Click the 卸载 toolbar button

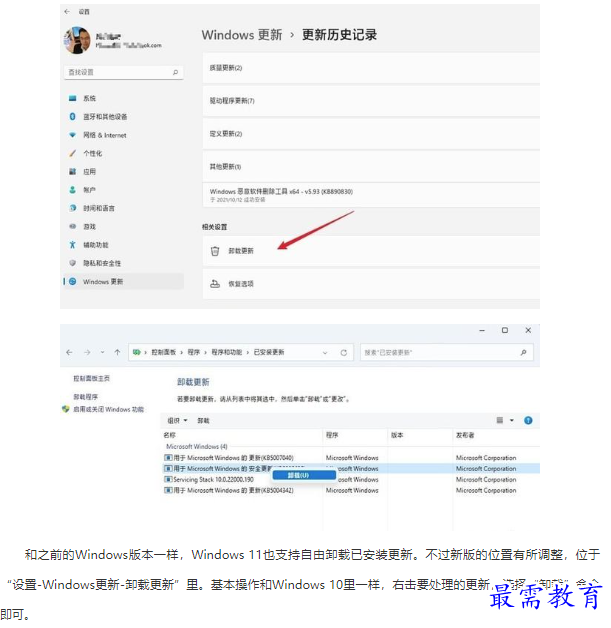click(x=203, y=421)
